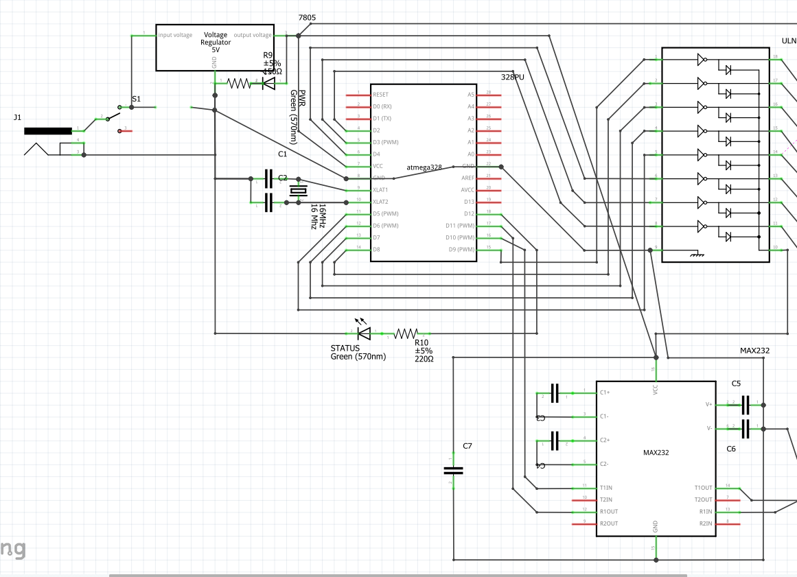Click the A0 pin label
The width and height of the screenshot is (797, 577).
(471, 154)
